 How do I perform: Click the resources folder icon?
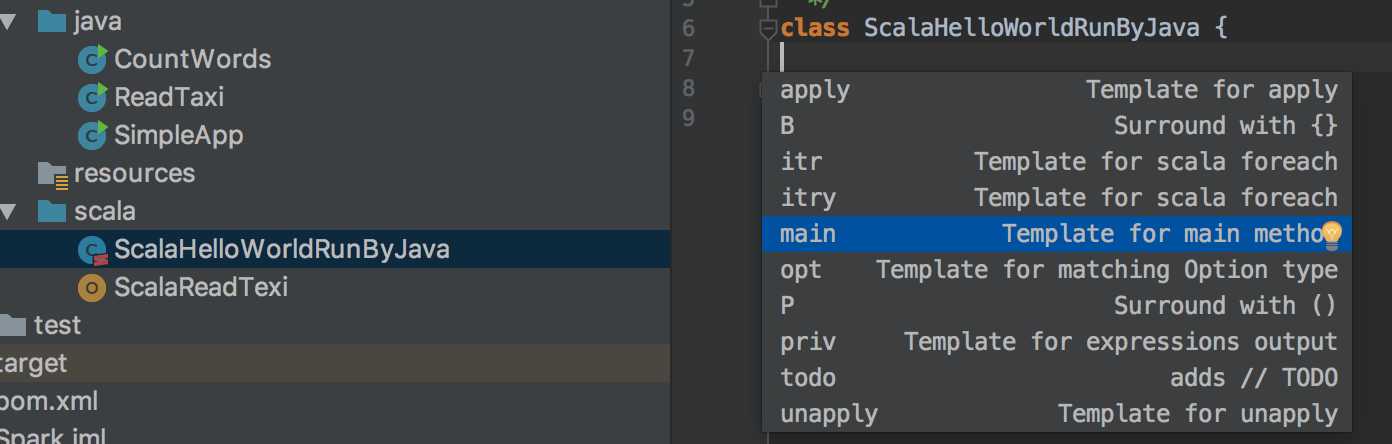pos(52,174)
